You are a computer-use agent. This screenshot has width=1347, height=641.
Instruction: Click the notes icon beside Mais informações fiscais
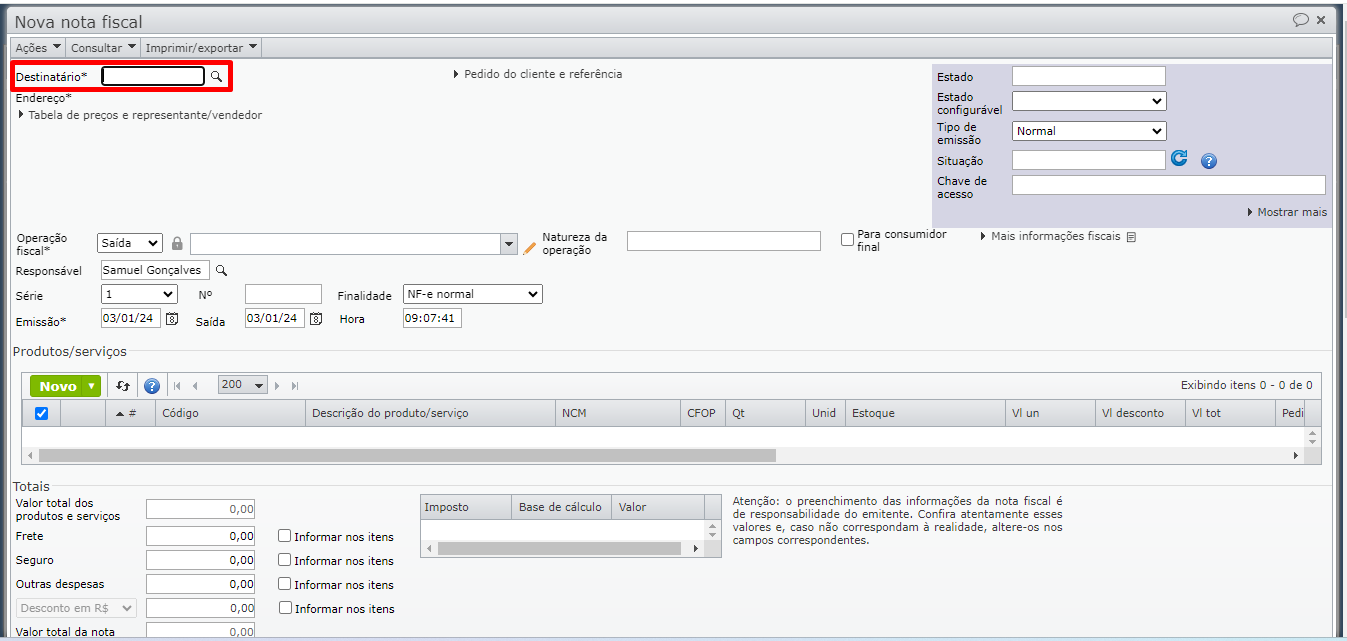(x=1131, y=237)
